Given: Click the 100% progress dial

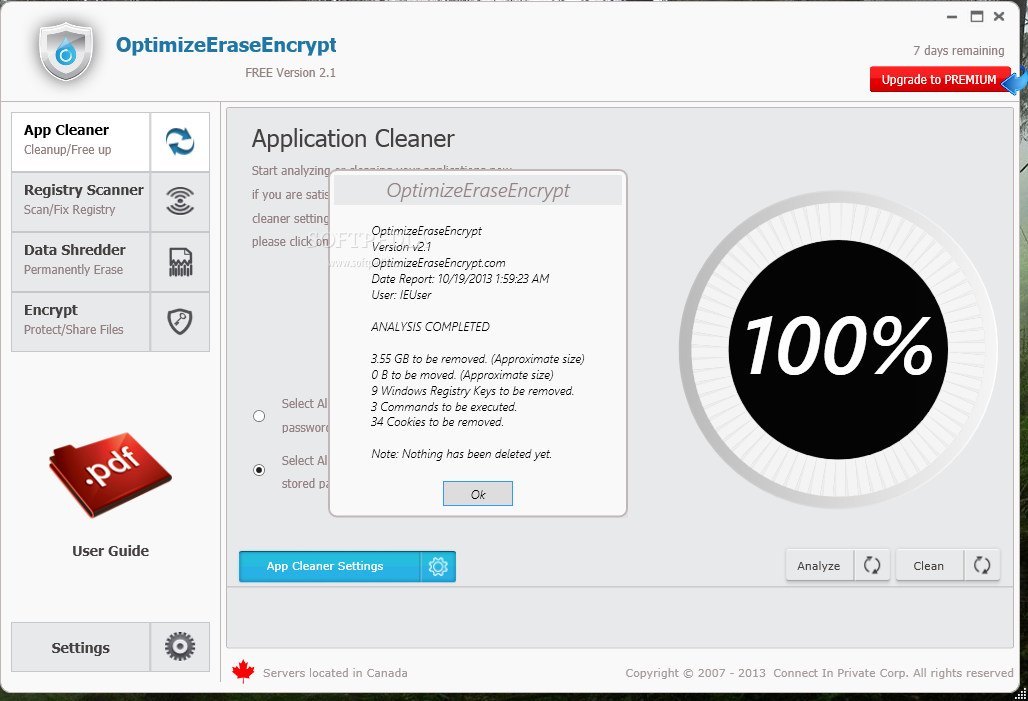Looking at the screenshot, I should (x=838, y=350).
